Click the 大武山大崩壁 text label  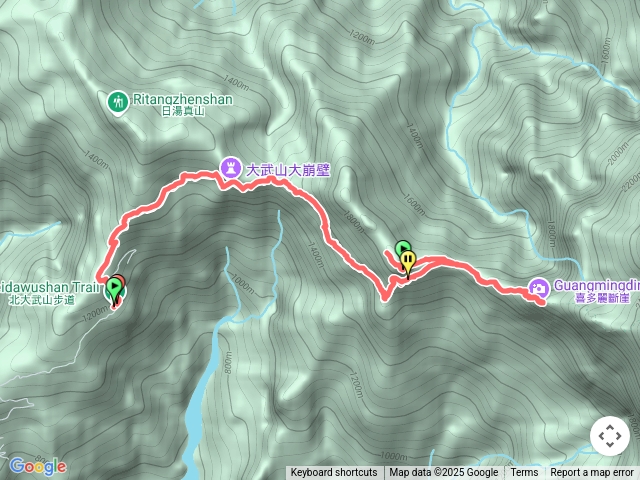tap(288, 170)
